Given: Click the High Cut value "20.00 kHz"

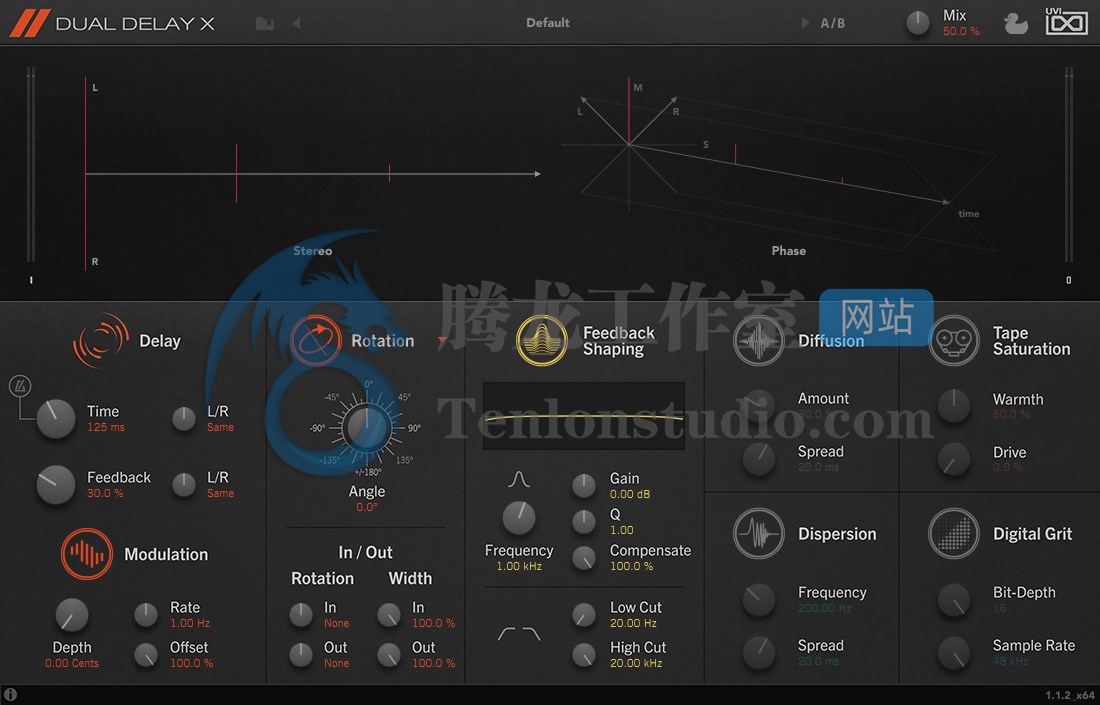Looking at the screenshot, I should coord(636,663).
